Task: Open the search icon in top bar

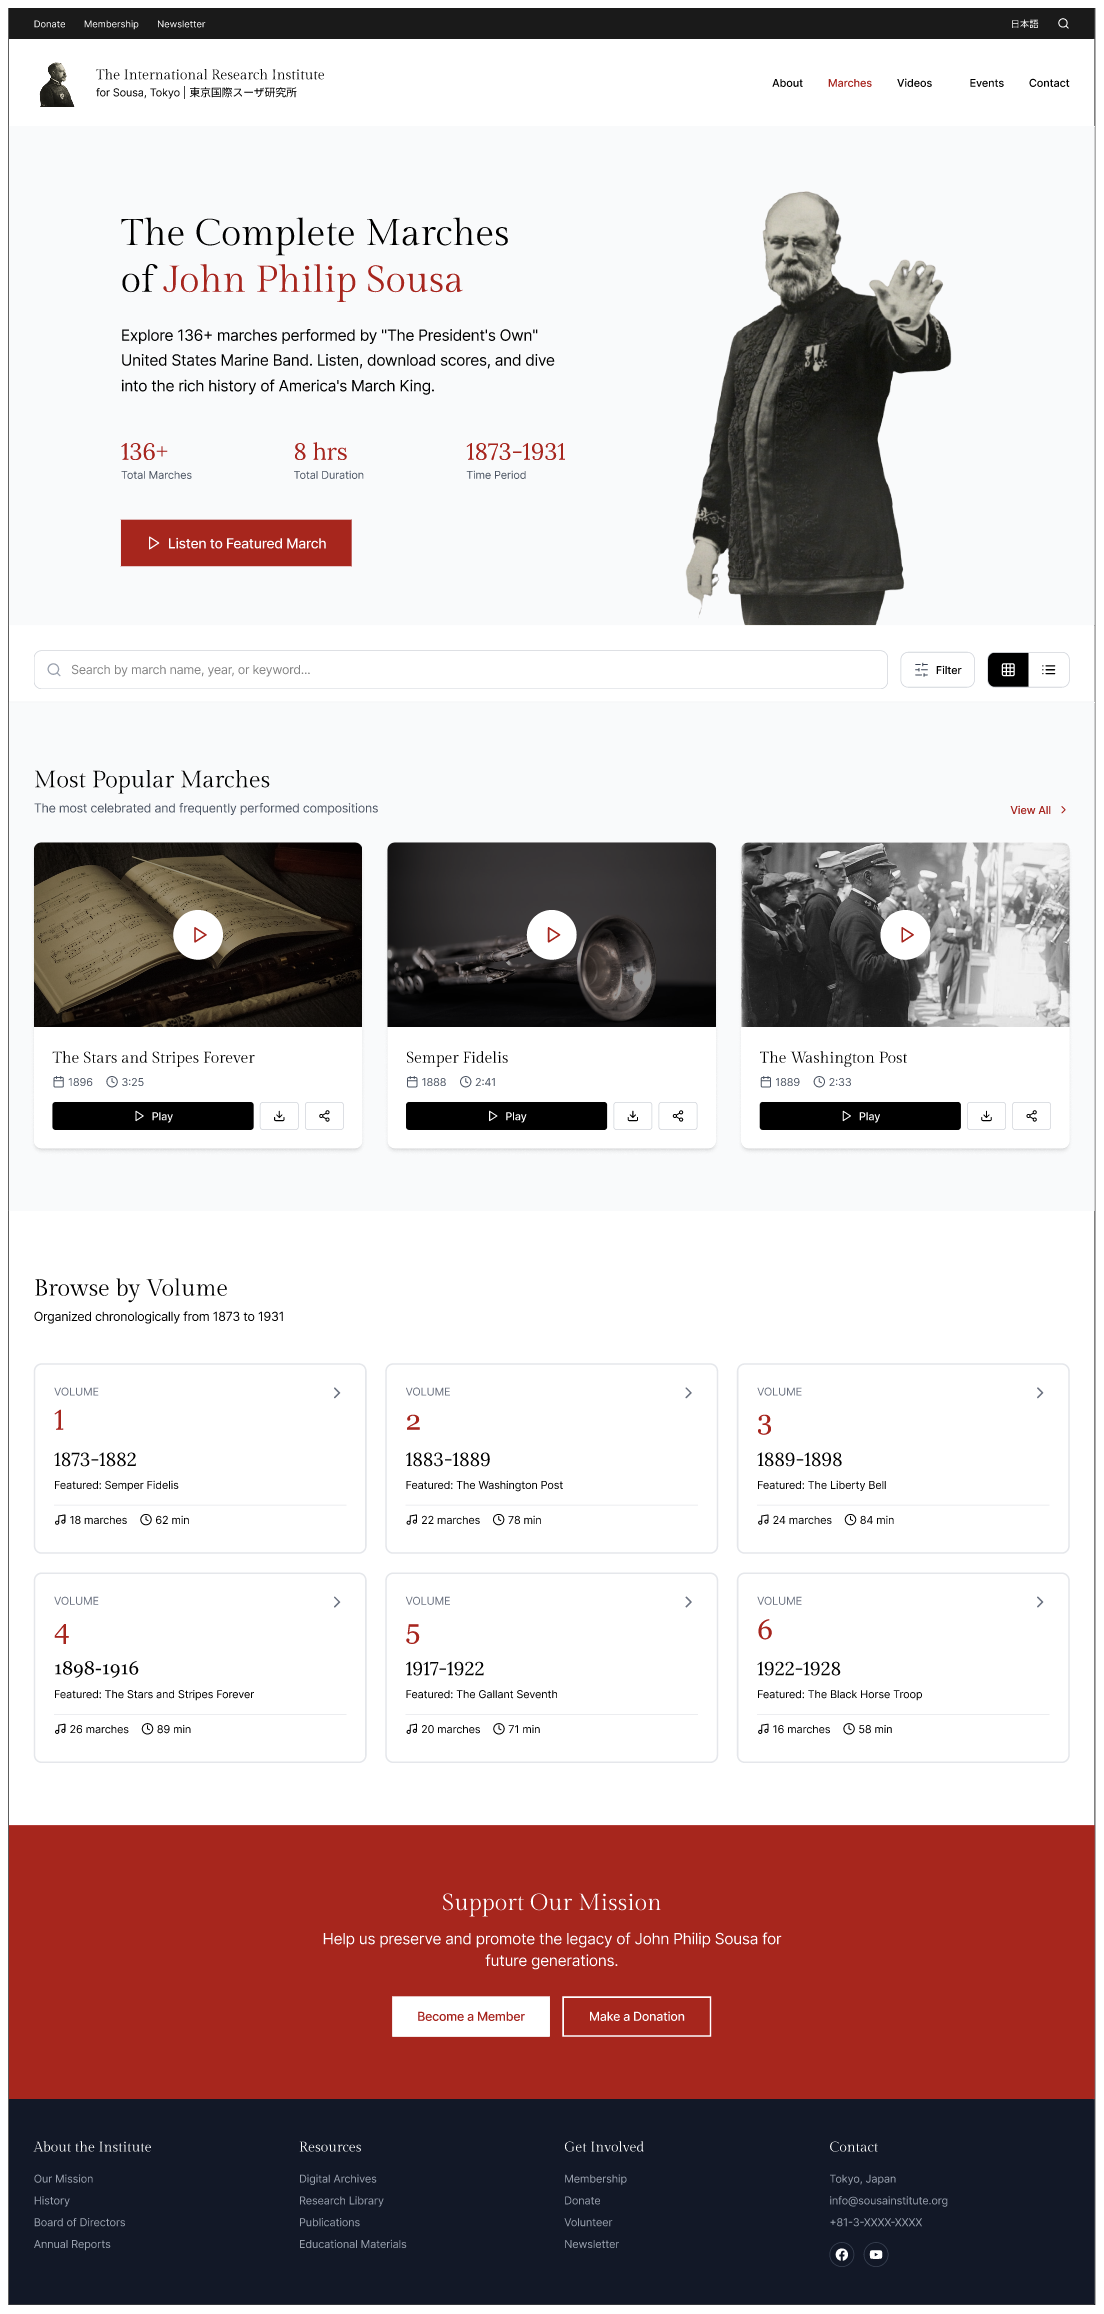Action: coord(1063,24)
